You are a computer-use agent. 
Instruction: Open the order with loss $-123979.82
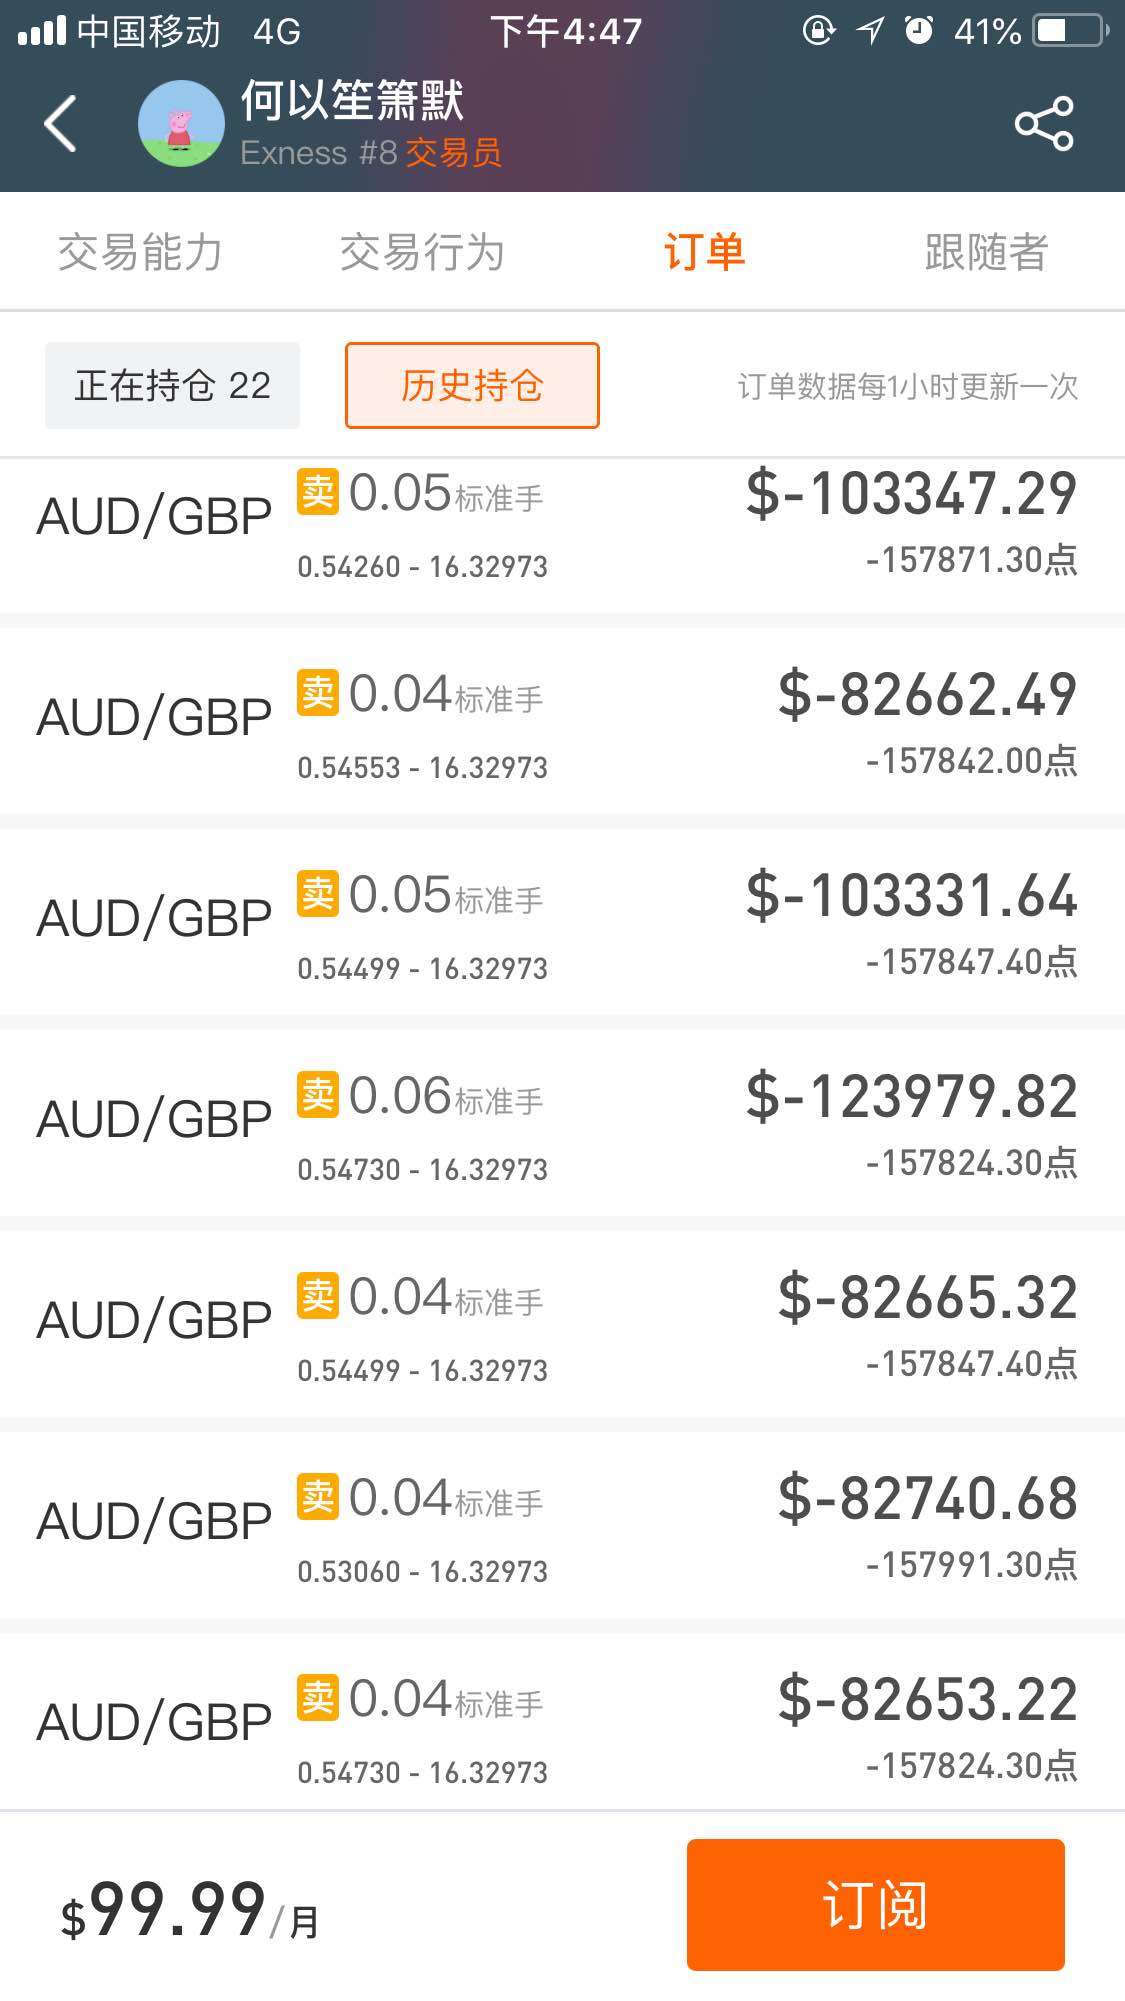coord(562,1123)
